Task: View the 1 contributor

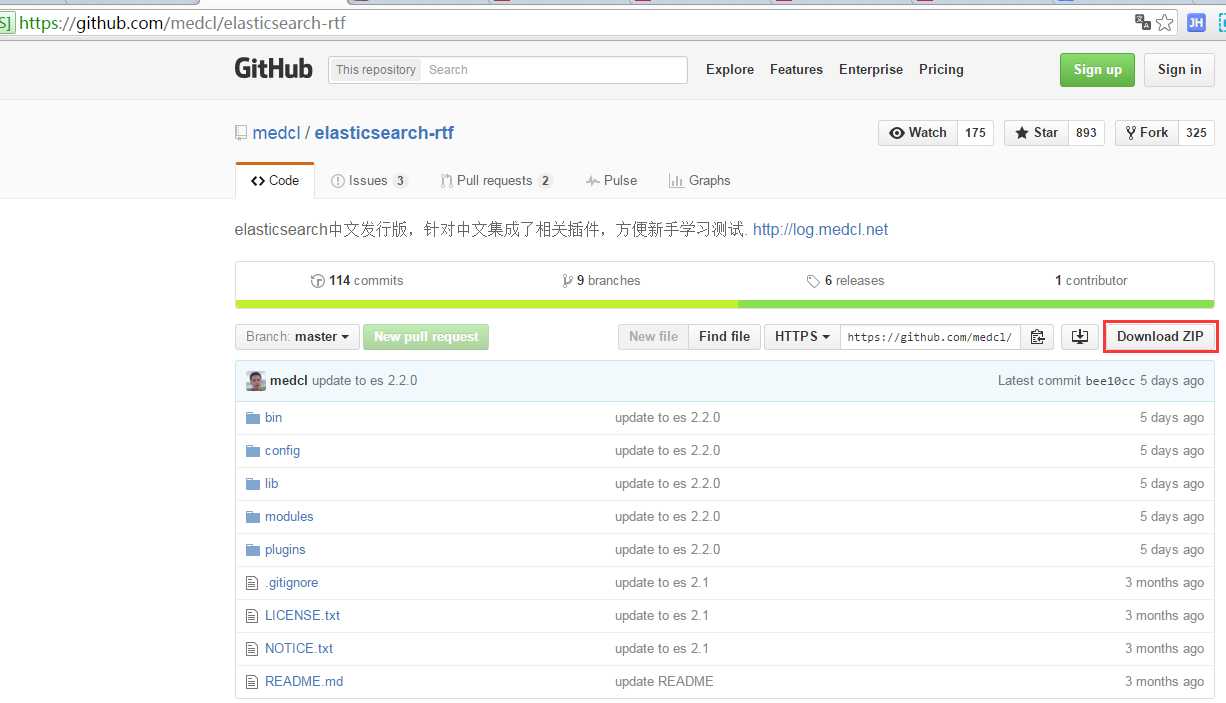Action: click(x=1091, y=281)
